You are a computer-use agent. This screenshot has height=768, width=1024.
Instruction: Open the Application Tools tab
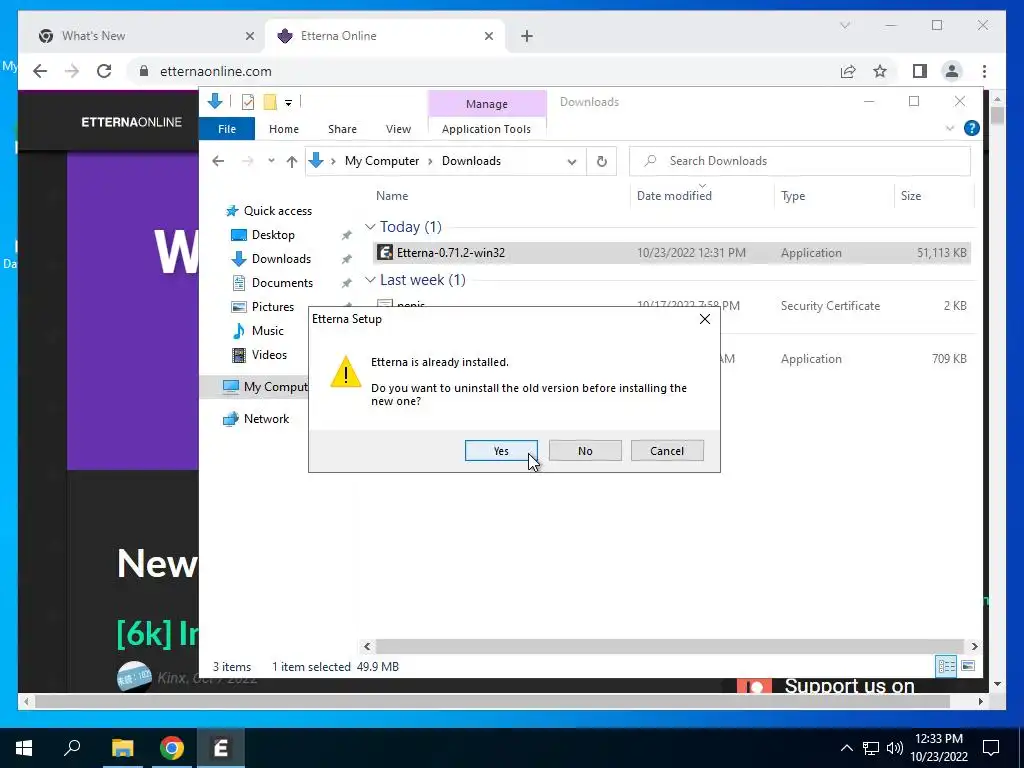[x=486, y=129]
